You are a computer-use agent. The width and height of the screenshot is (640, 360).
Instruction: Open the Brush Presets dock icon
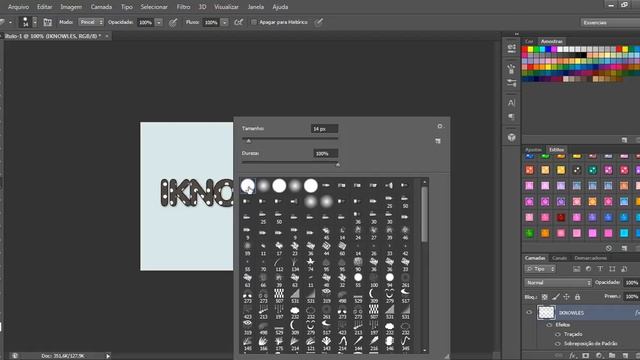tap(511, 83)
